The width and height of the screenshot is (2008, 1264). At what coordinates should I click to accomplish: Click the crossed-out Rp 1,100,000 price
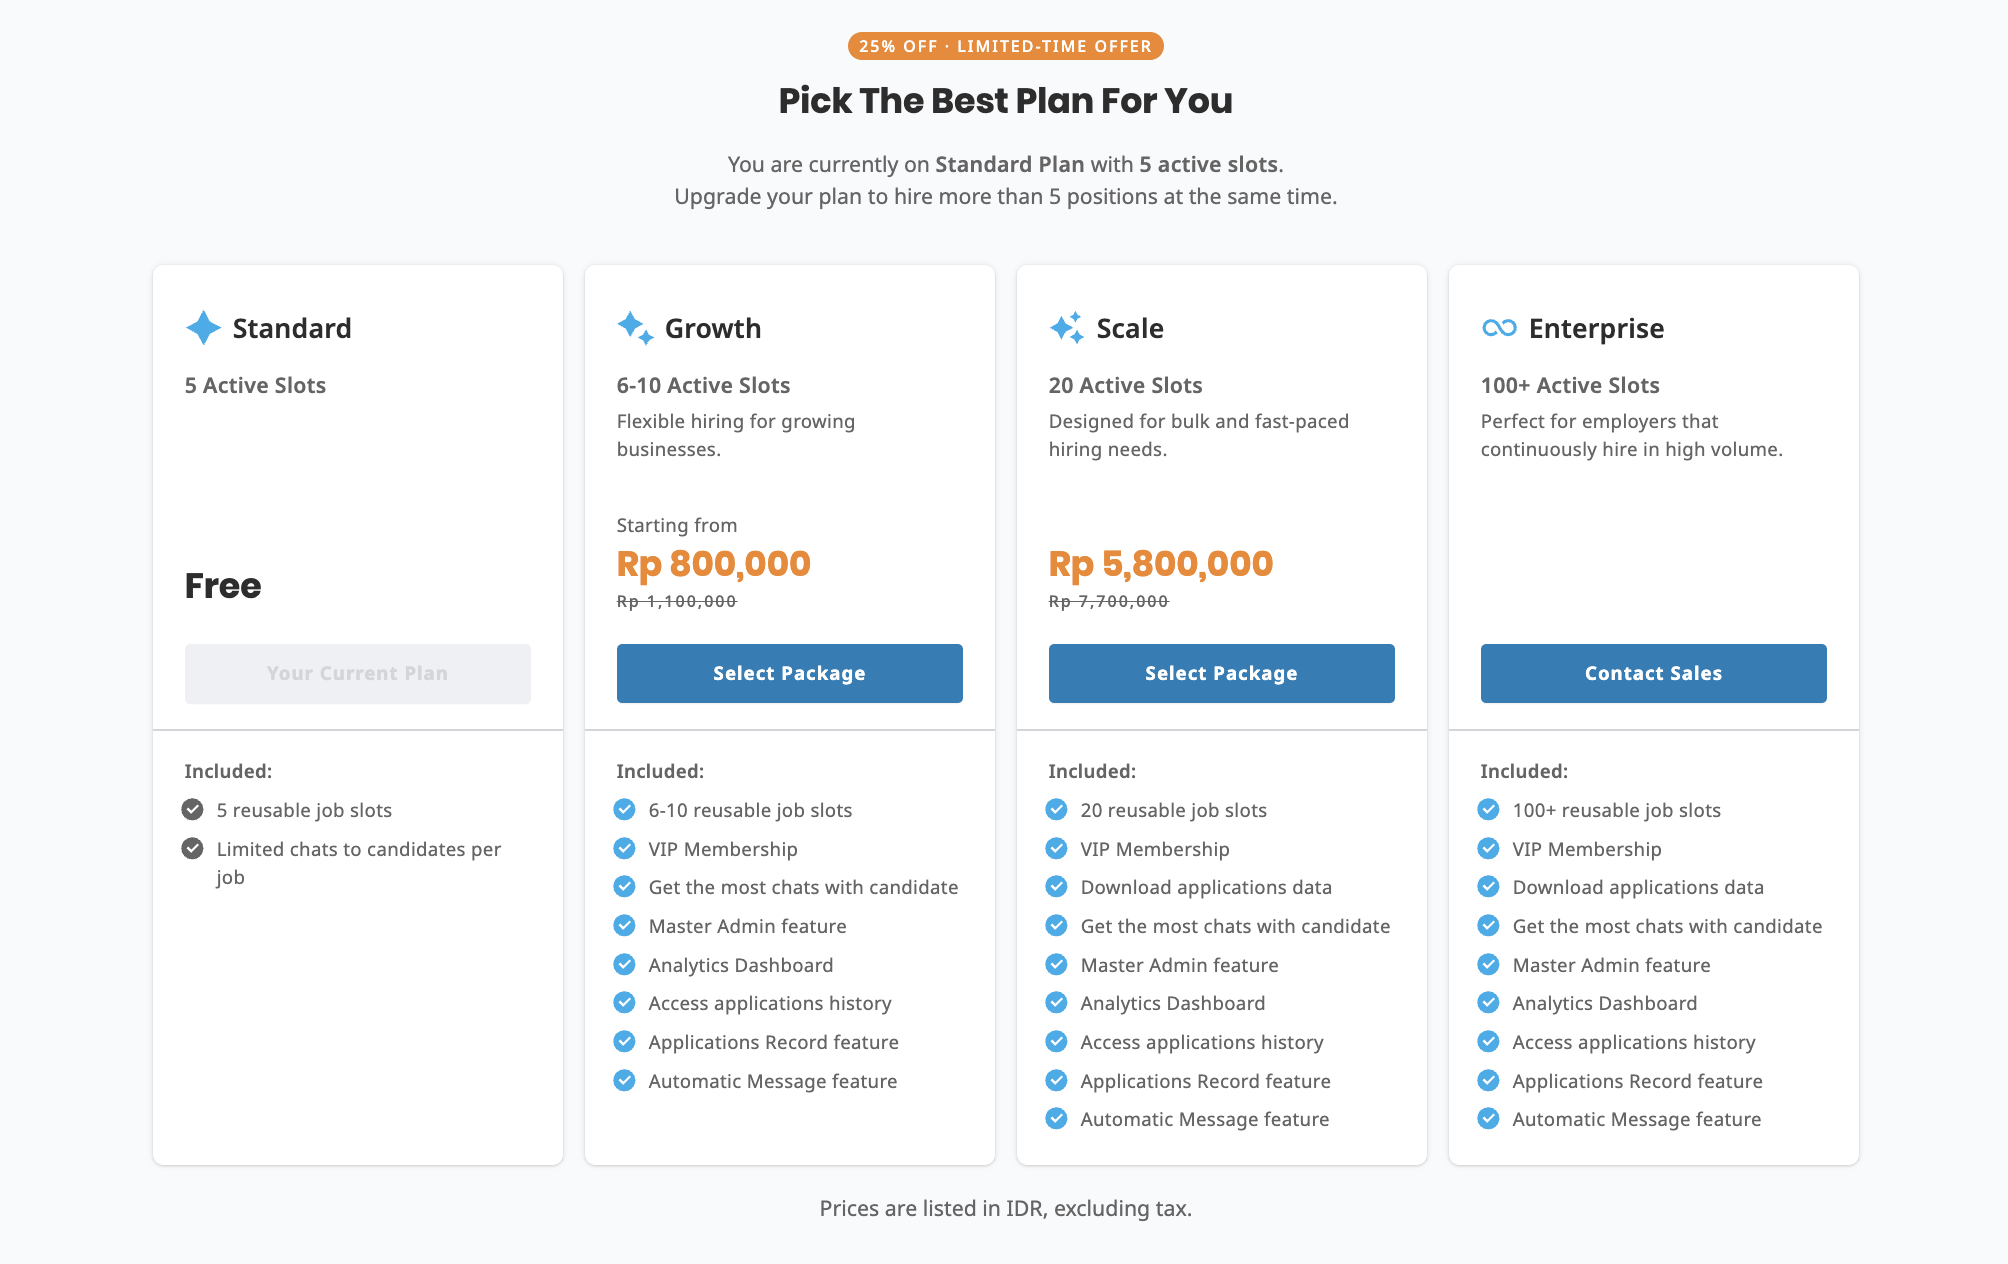click(675, 601)
